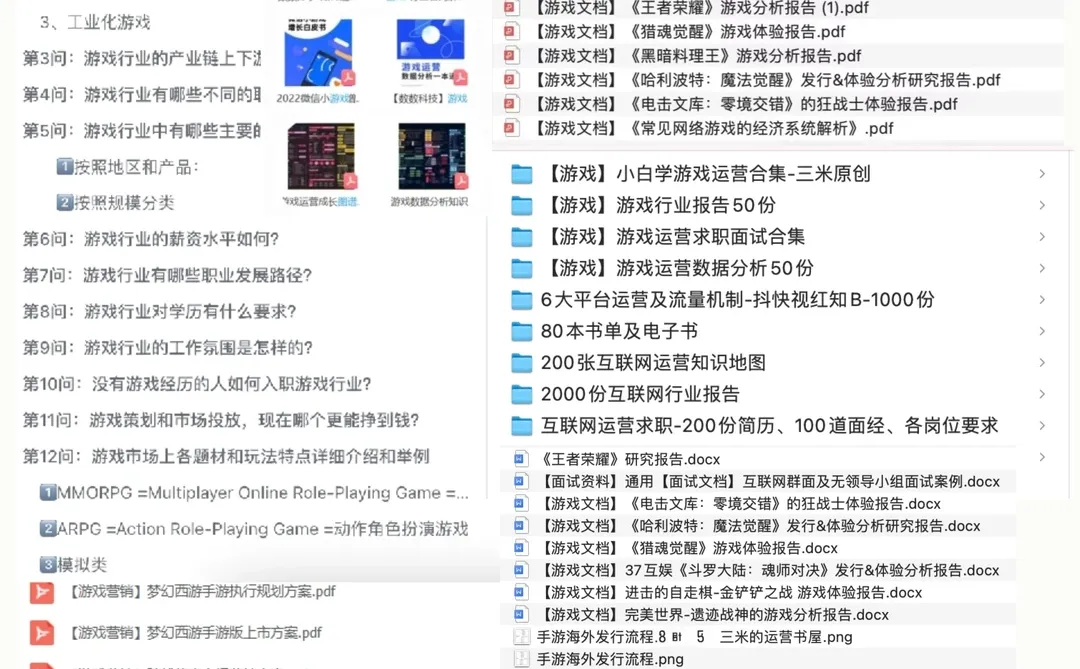Expand chevron for 互联网运营求职-200份简历 folder
The image size is (1080, 669).
[x=1042, y=426]
